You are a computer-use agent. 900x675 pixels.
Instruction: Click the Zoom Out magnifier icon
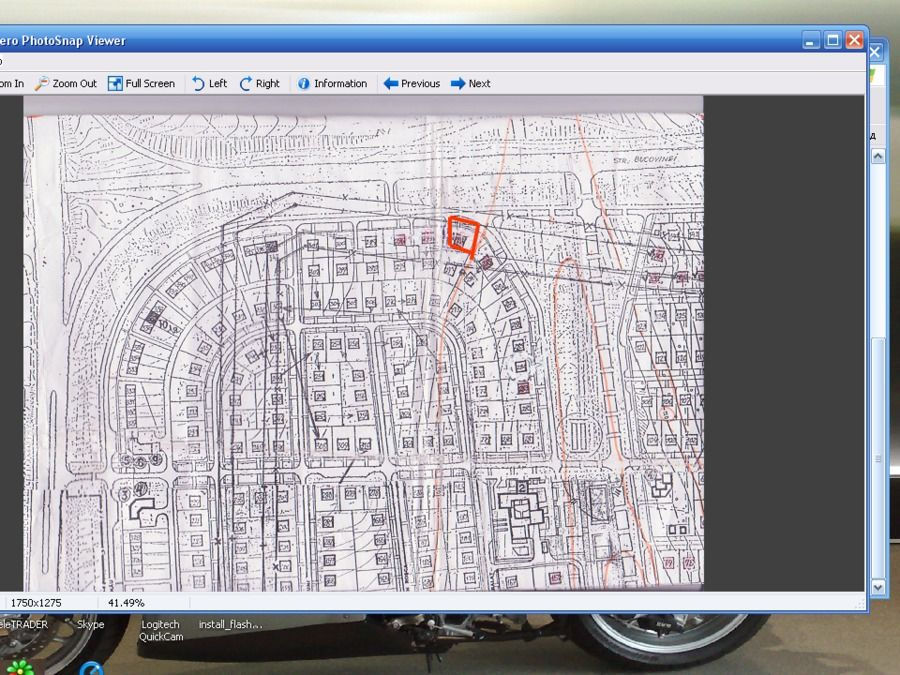(x=42, y=84)
